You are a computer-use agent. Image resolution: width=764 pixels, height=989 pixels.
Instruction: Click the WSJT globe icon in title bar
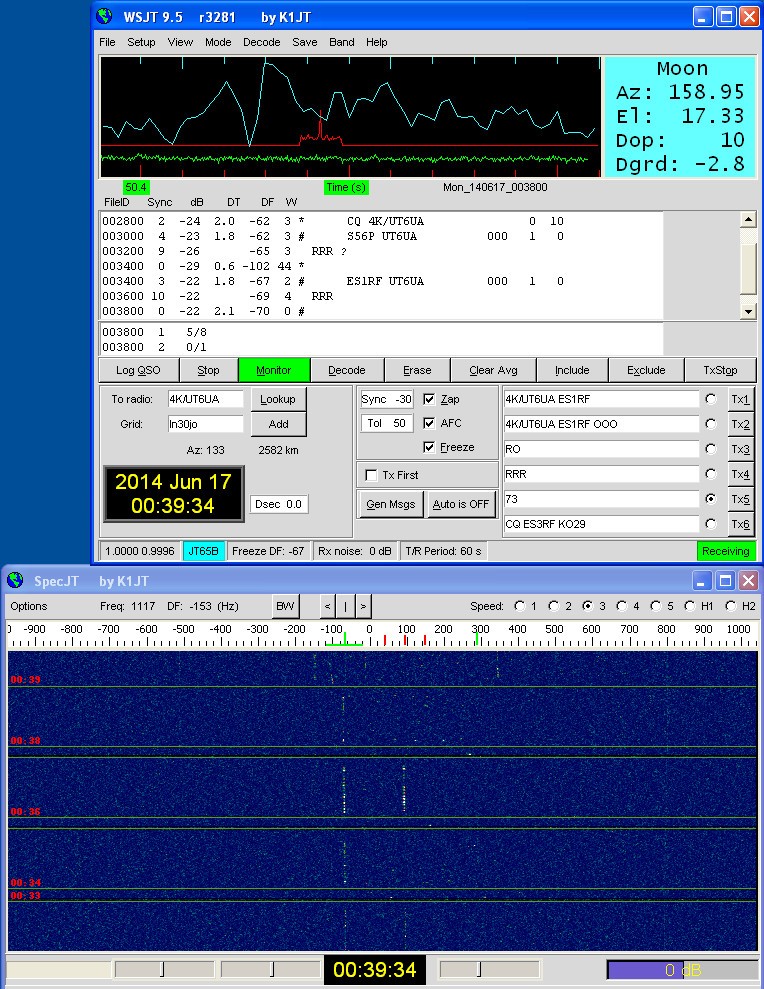pos(106,16)
